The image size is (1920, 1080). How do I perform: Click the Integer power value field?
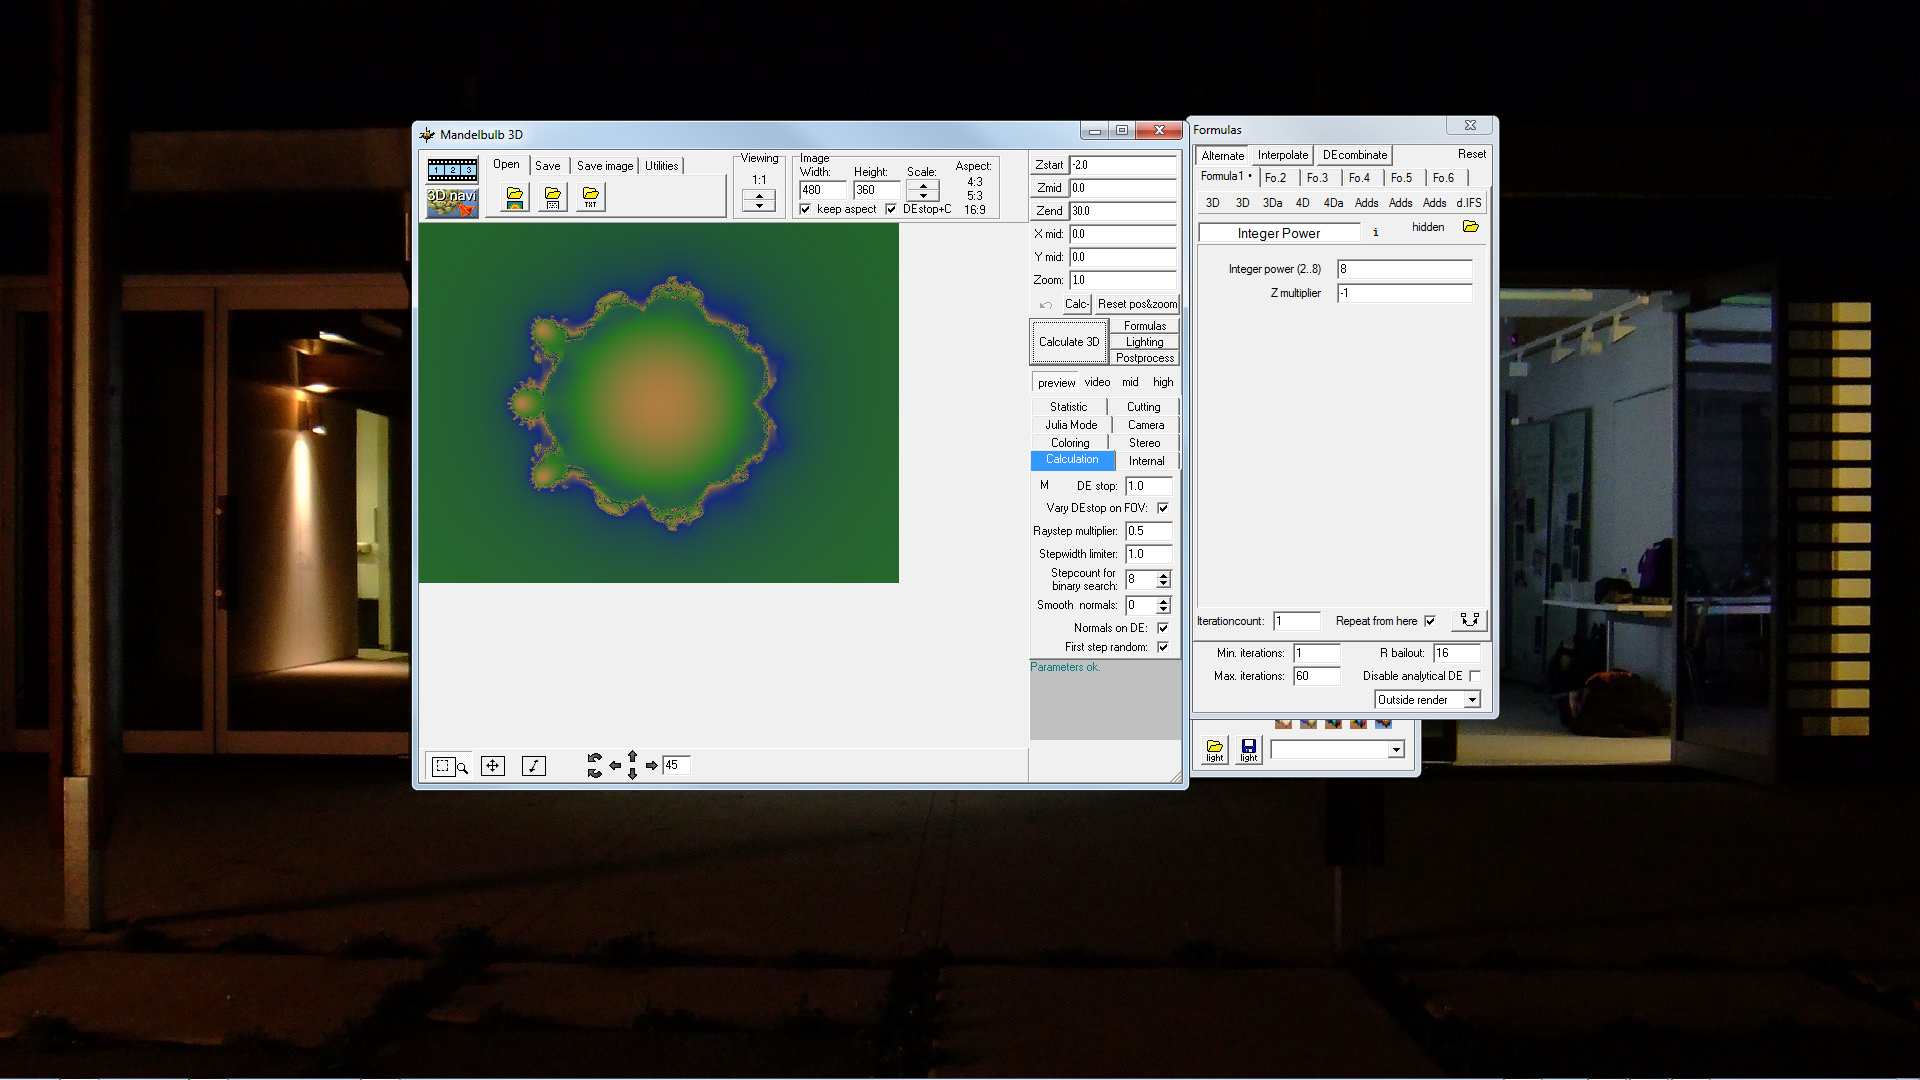click(x=1404, y=269)
